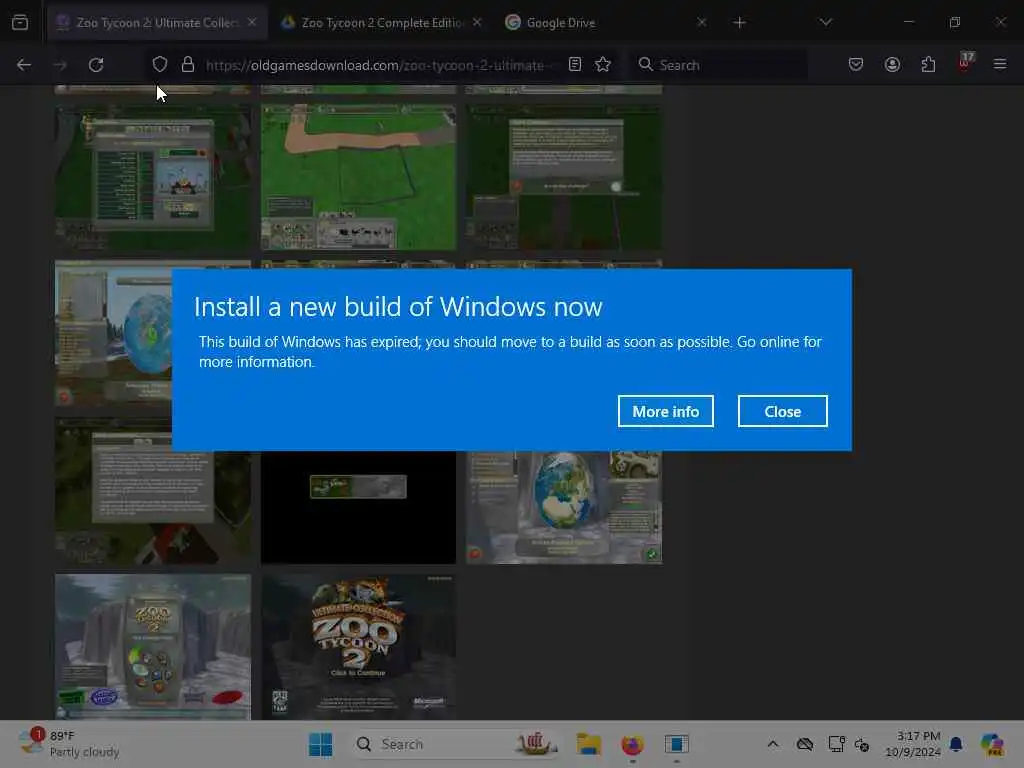Screen dimensions: 1024x768
Task: Open the clock showing 3:17 PM
Action: tap(913, 744)
